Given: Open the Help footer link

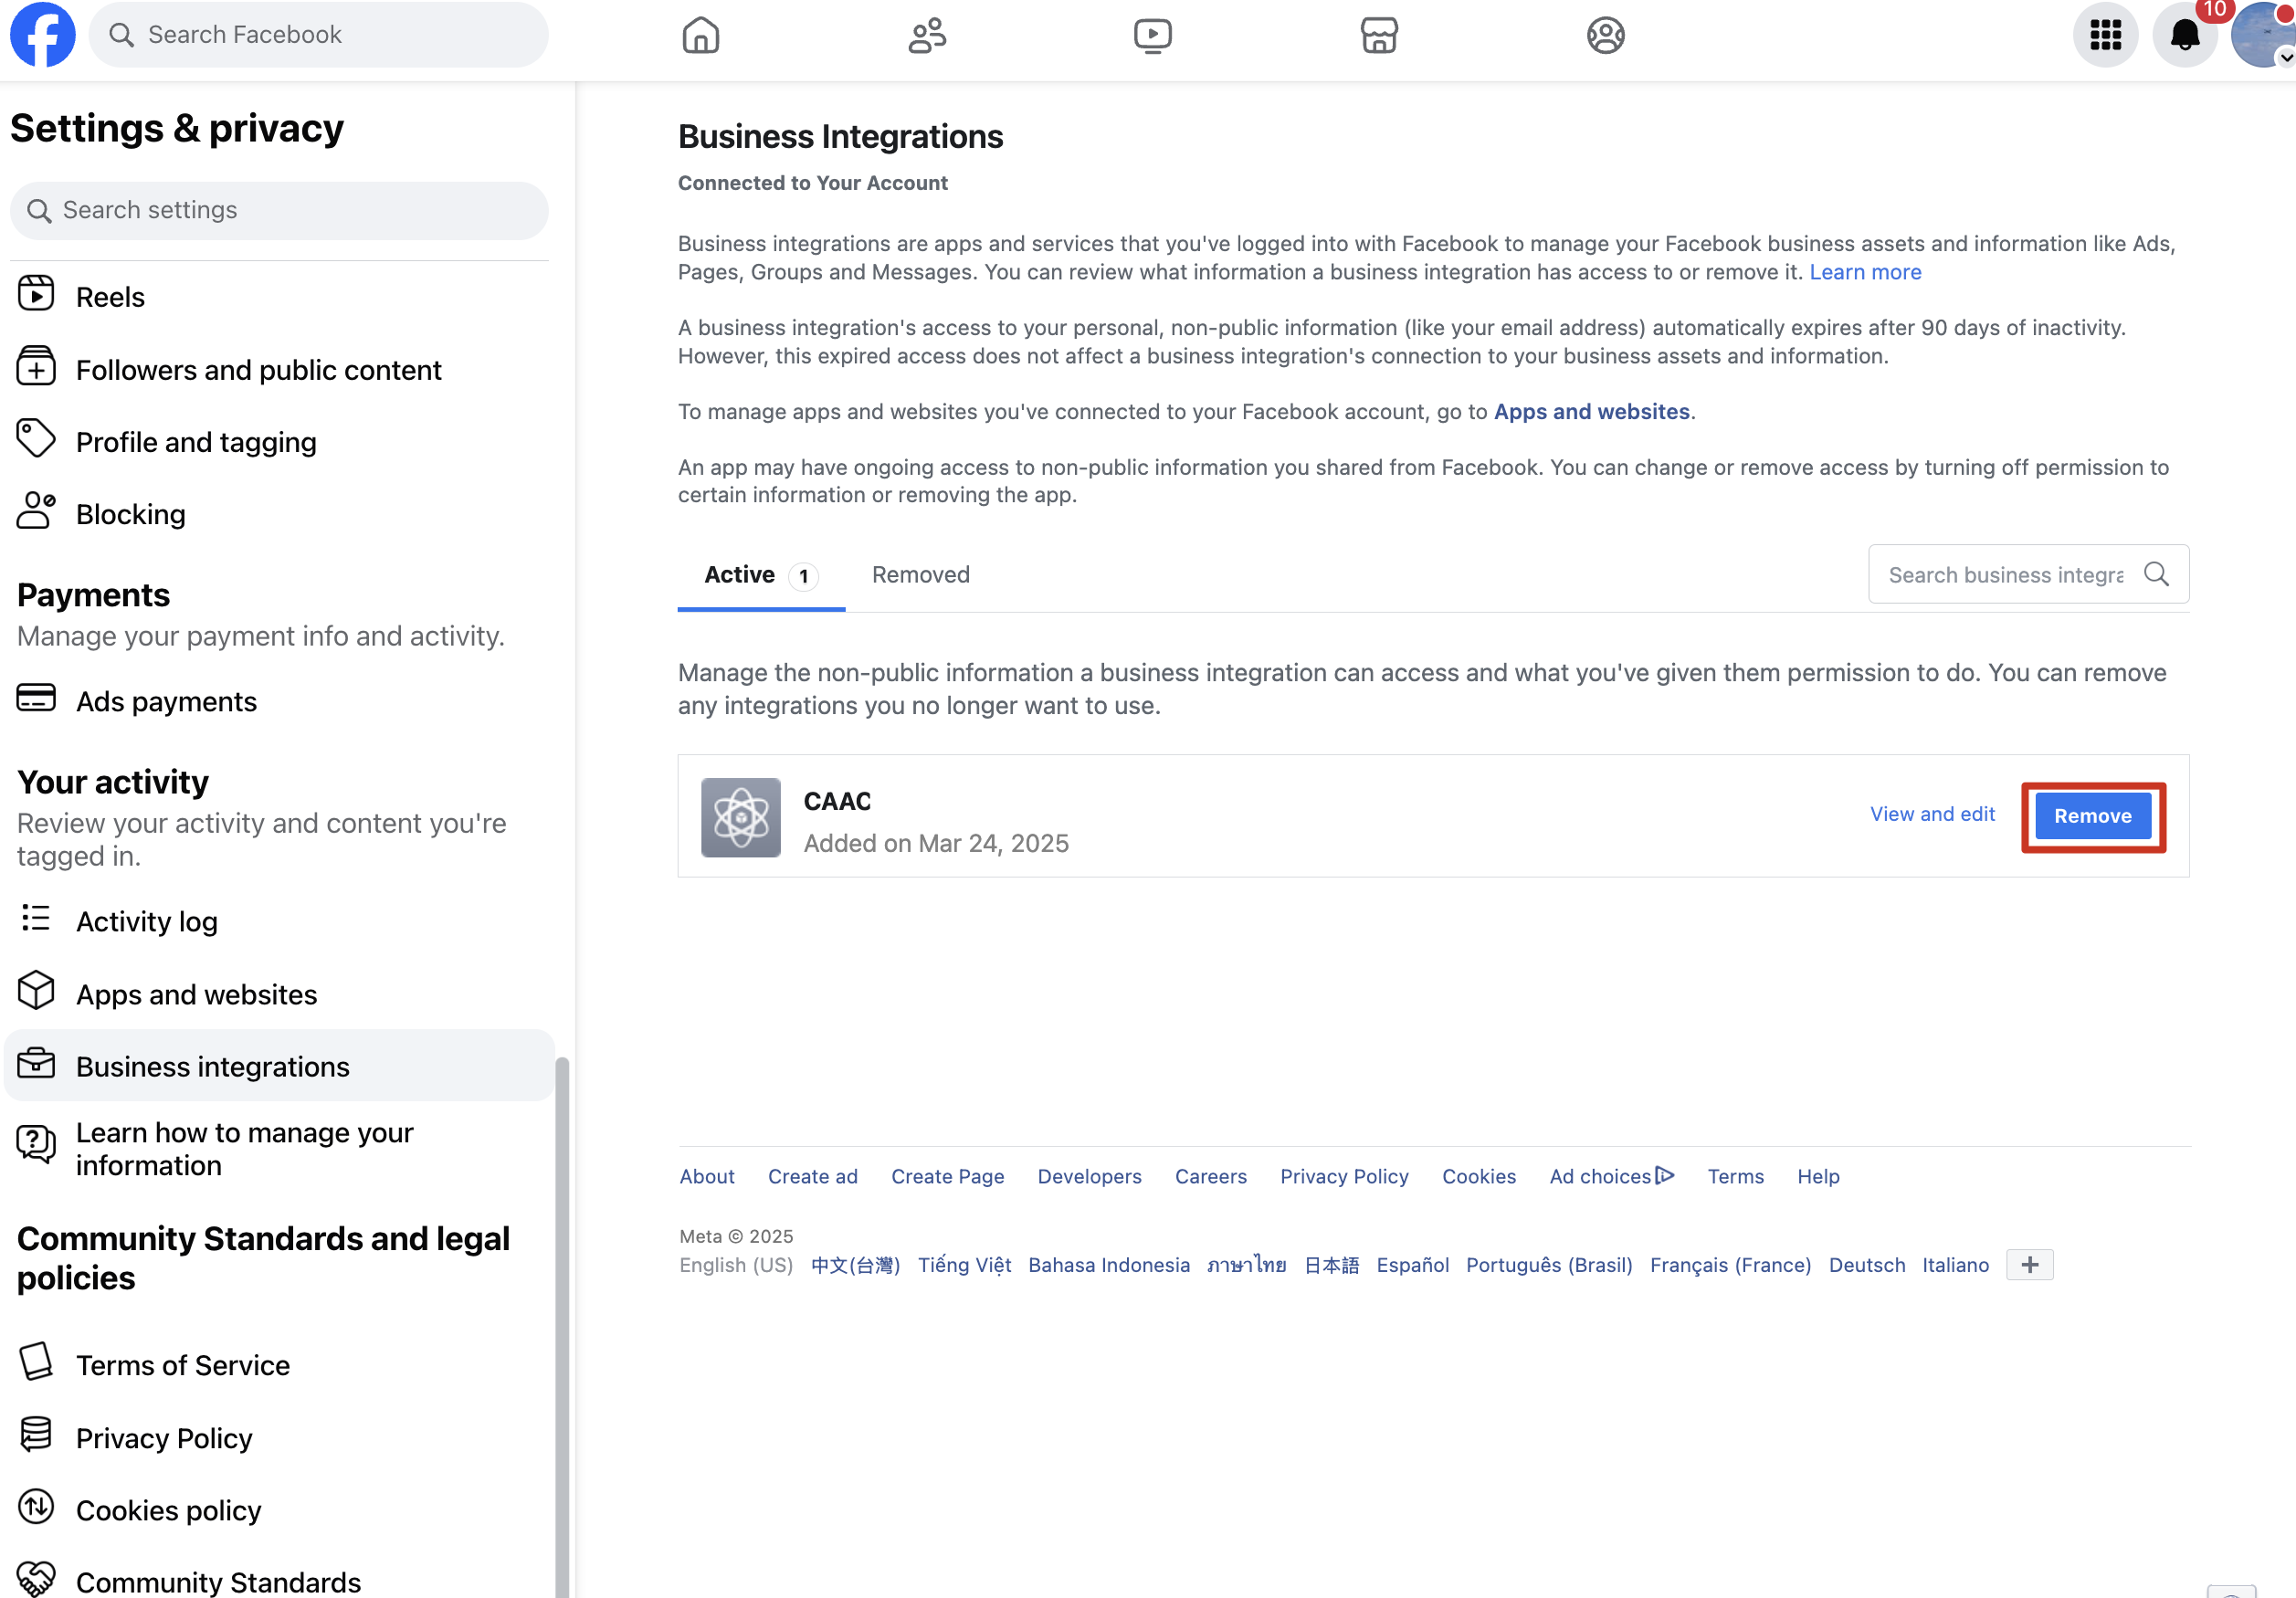Looking at the screenshot, I should tap(1818, 1176).
